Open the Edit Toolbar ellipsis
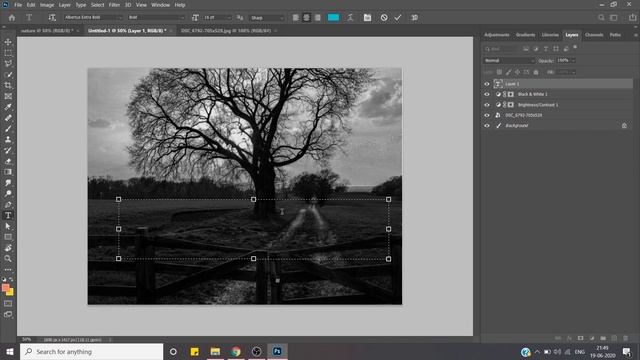 8,270
